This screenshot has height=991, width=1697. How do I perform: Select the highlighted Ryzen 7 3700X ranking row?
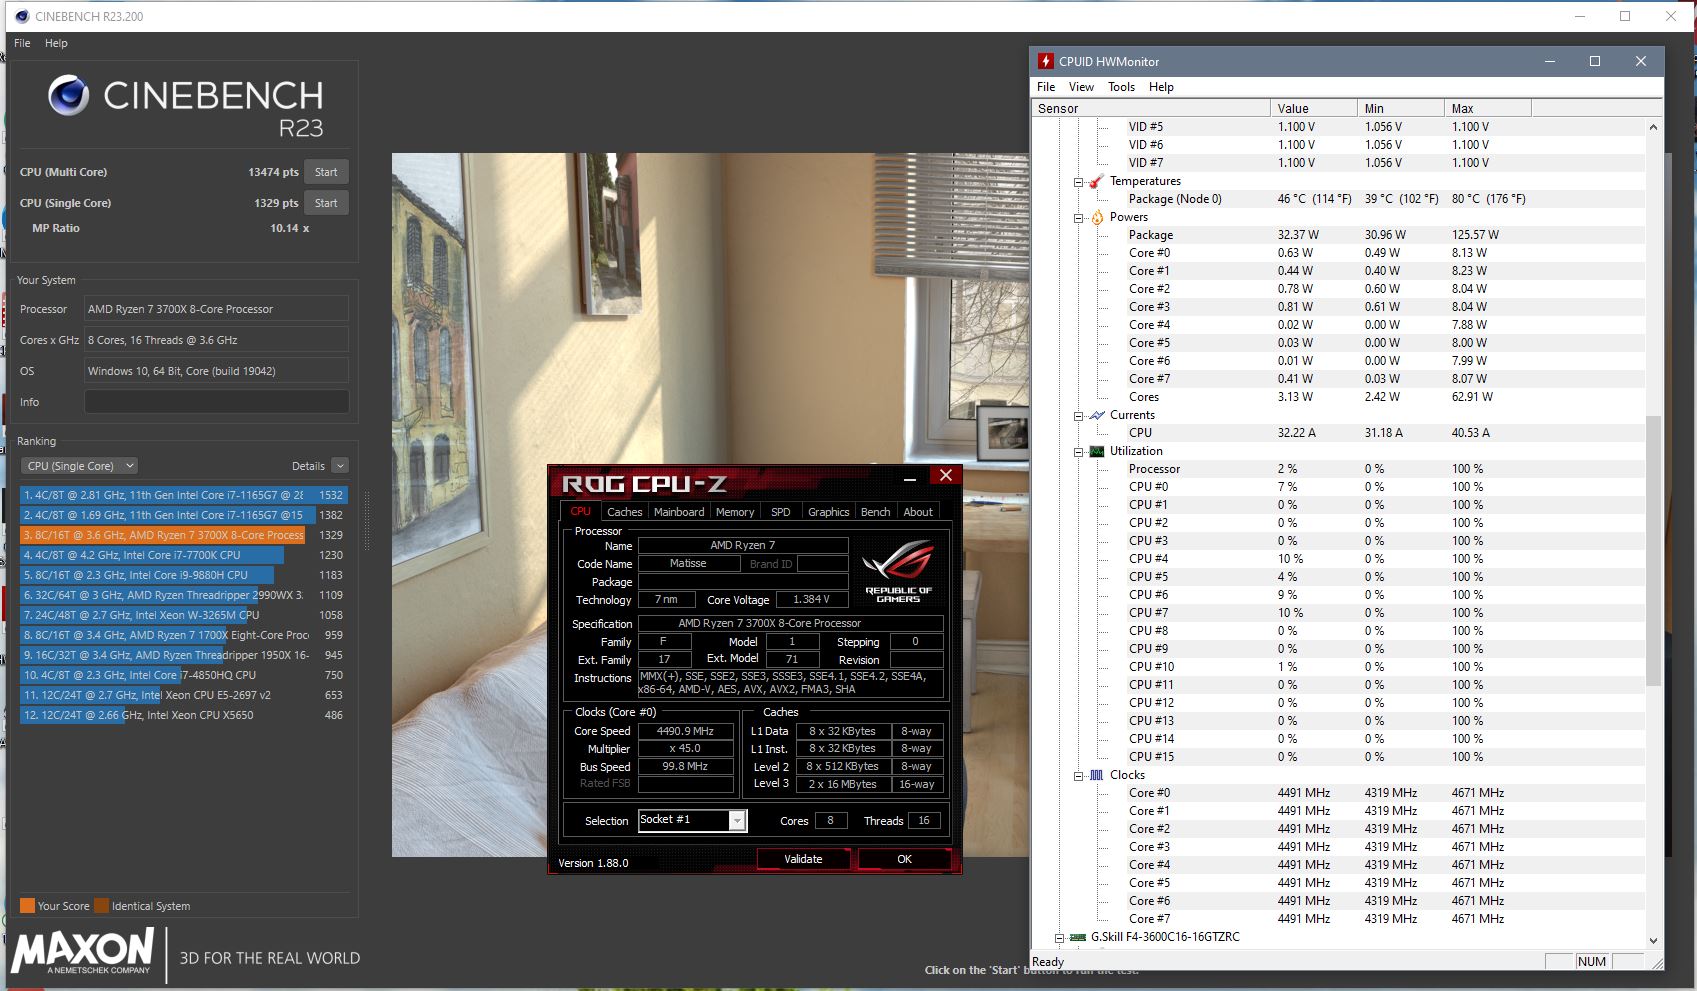point(182,535)
